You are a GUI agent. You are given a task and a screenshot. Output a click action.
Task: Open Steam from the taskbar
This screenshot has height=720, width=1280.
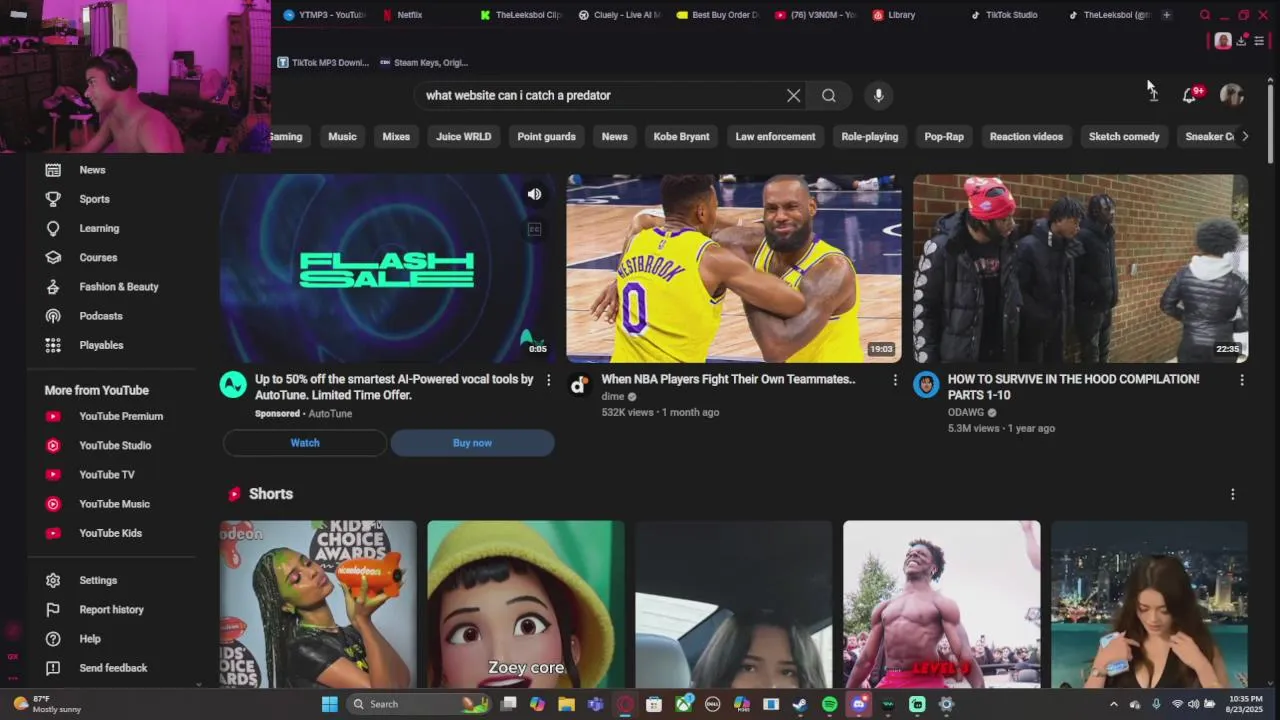[800, 704]
